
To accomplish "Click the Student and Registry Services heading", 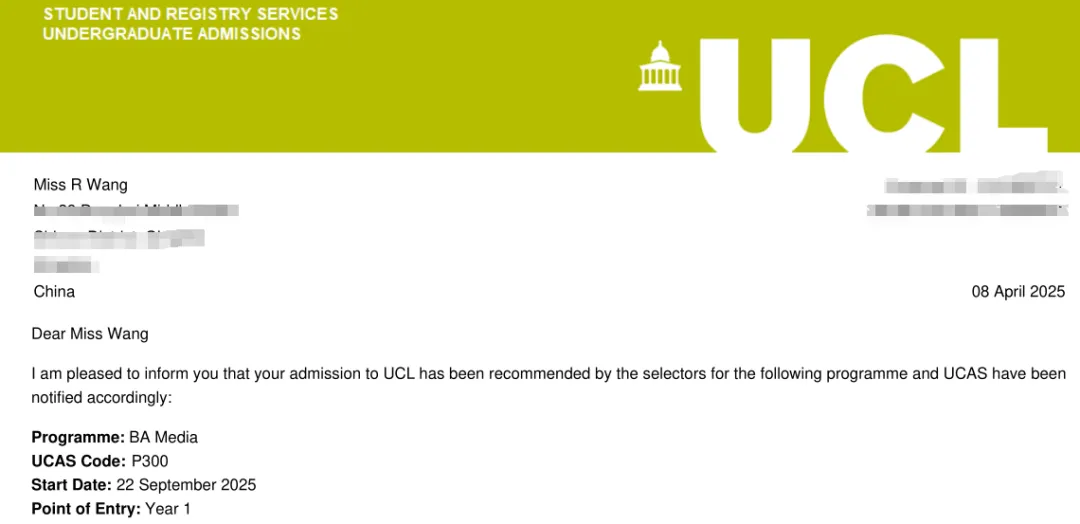I will [191, 14].
